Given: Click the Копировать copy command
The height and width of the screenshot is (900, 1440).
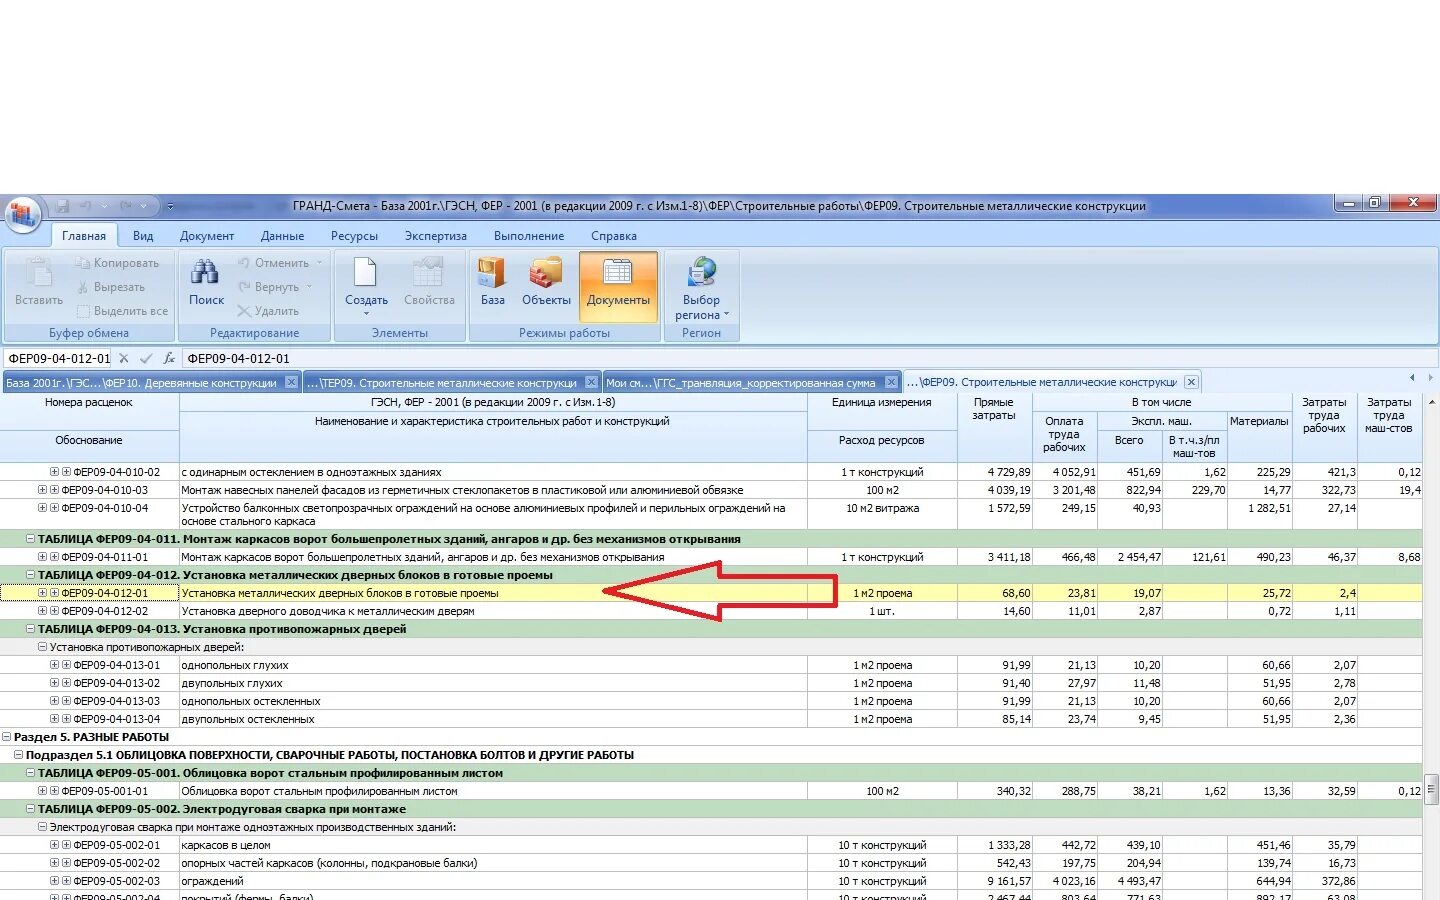Looking at the screenshot, I should click(x=117, y=263).
